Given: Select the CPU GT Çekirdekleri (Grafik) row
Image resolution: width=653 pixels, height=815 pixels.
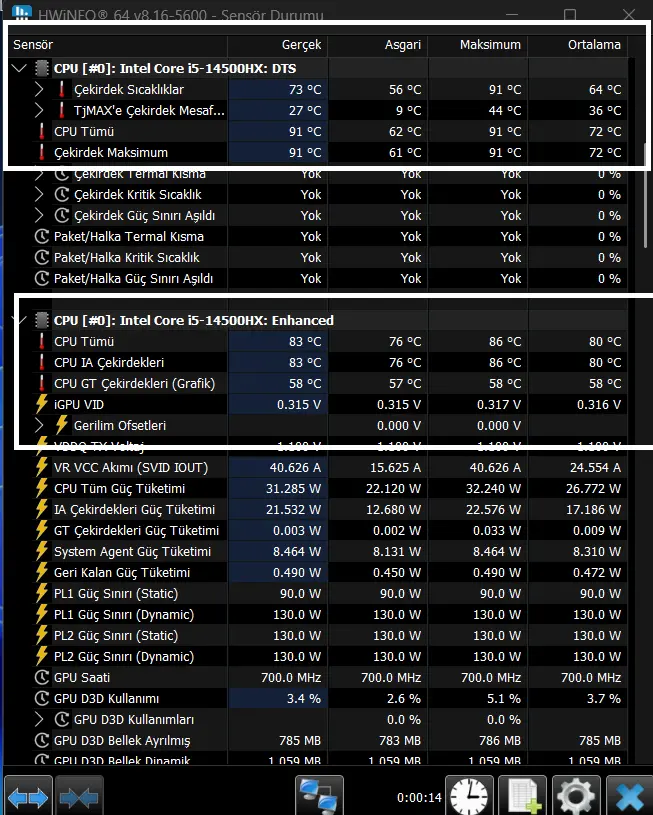Looking at the screenshot, I should pyautogui.click(x=331, y=383).
